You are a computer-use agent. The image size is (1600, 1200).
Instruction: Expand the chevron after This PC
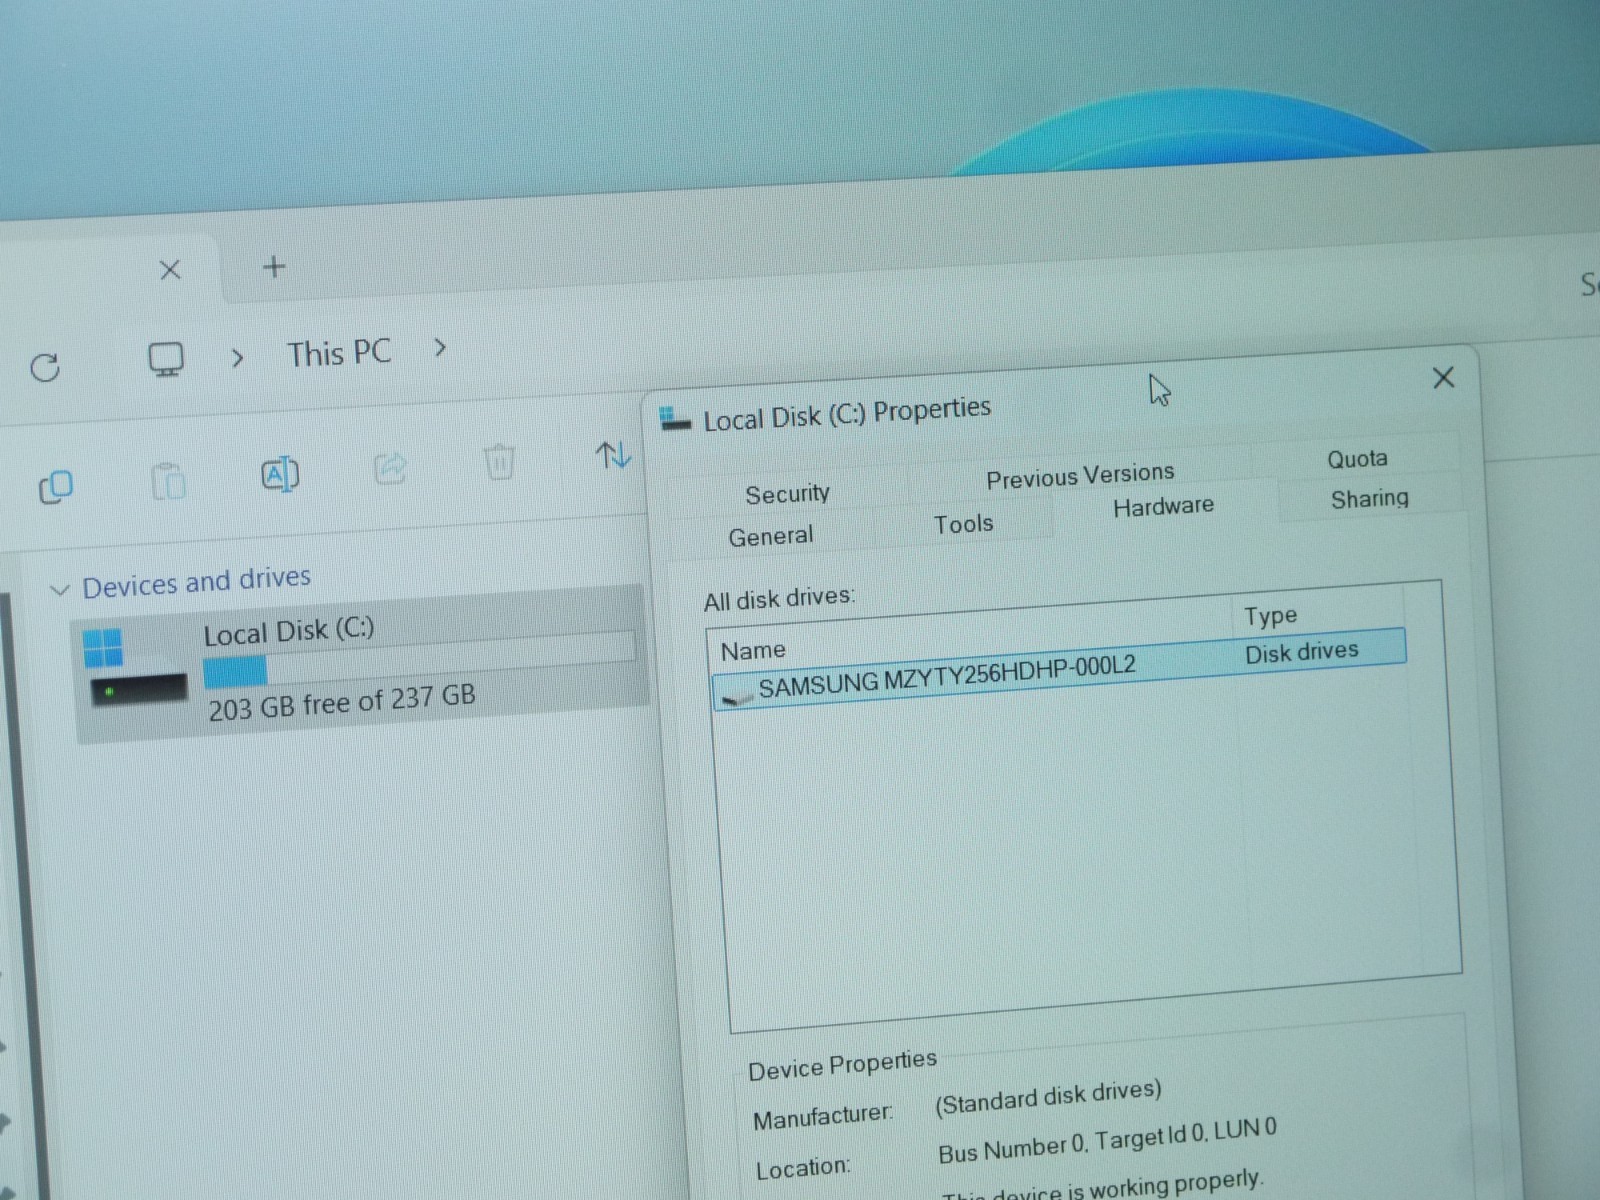pyautogui.click(x=440, y=348)
